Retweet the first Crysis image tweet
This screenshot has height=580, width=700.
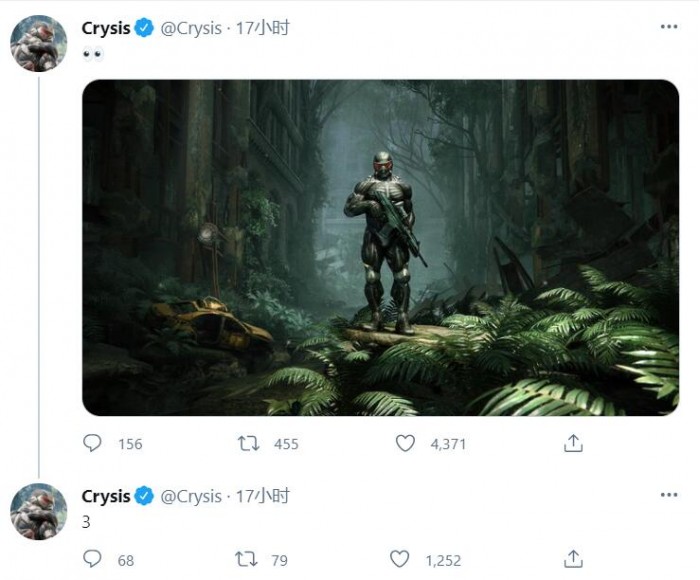250,443
